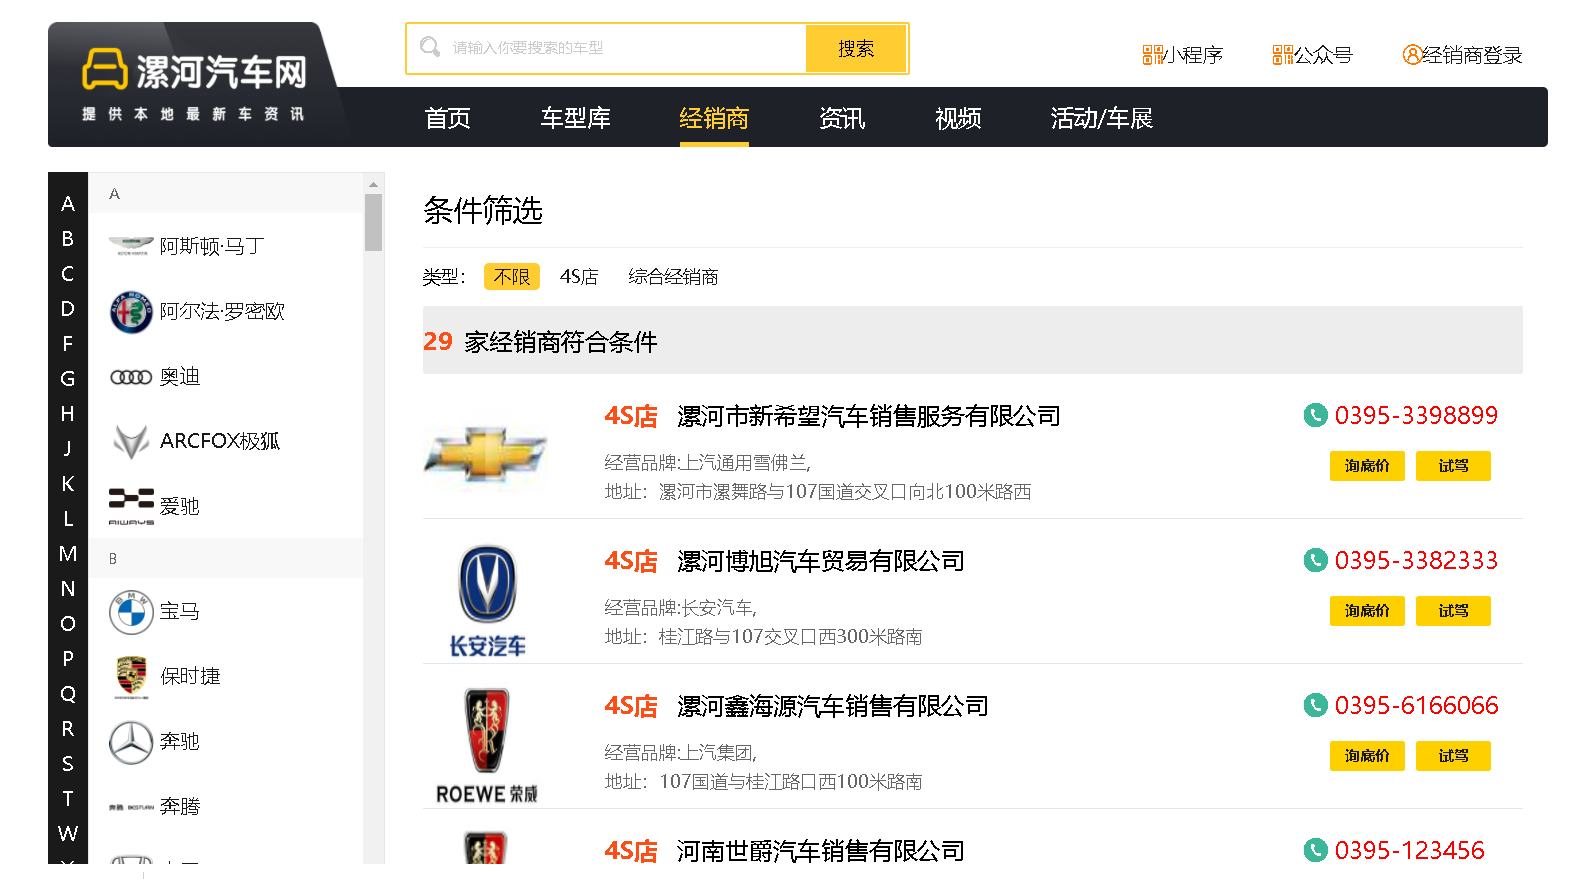Viewport: 1585px width, 879px height.
Task: Click 询底价 for 漯河鑫海源汽车
Action: click(1367, 756)
